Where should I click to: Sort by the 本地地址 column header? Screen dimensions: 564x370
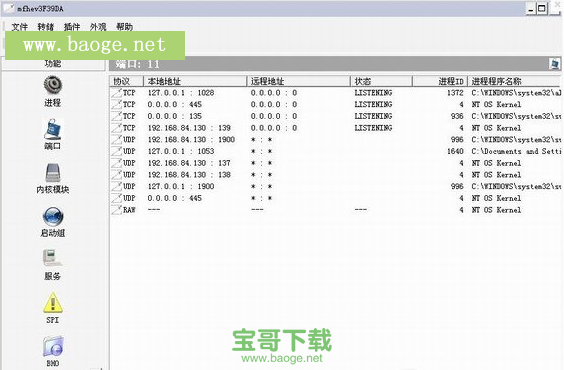(195, 81)
